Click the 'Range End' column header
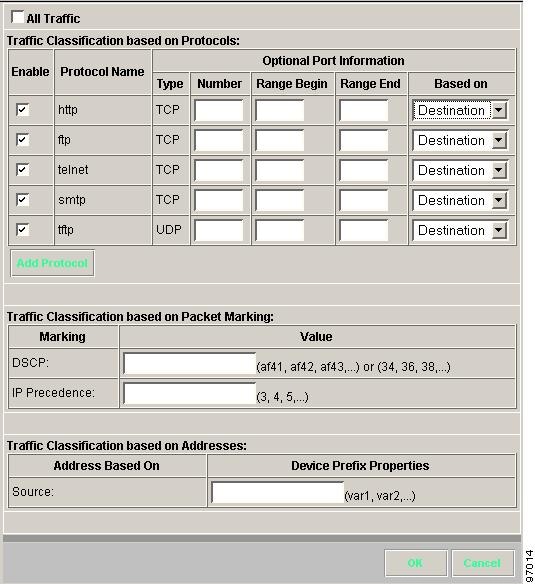 (370, 84)
